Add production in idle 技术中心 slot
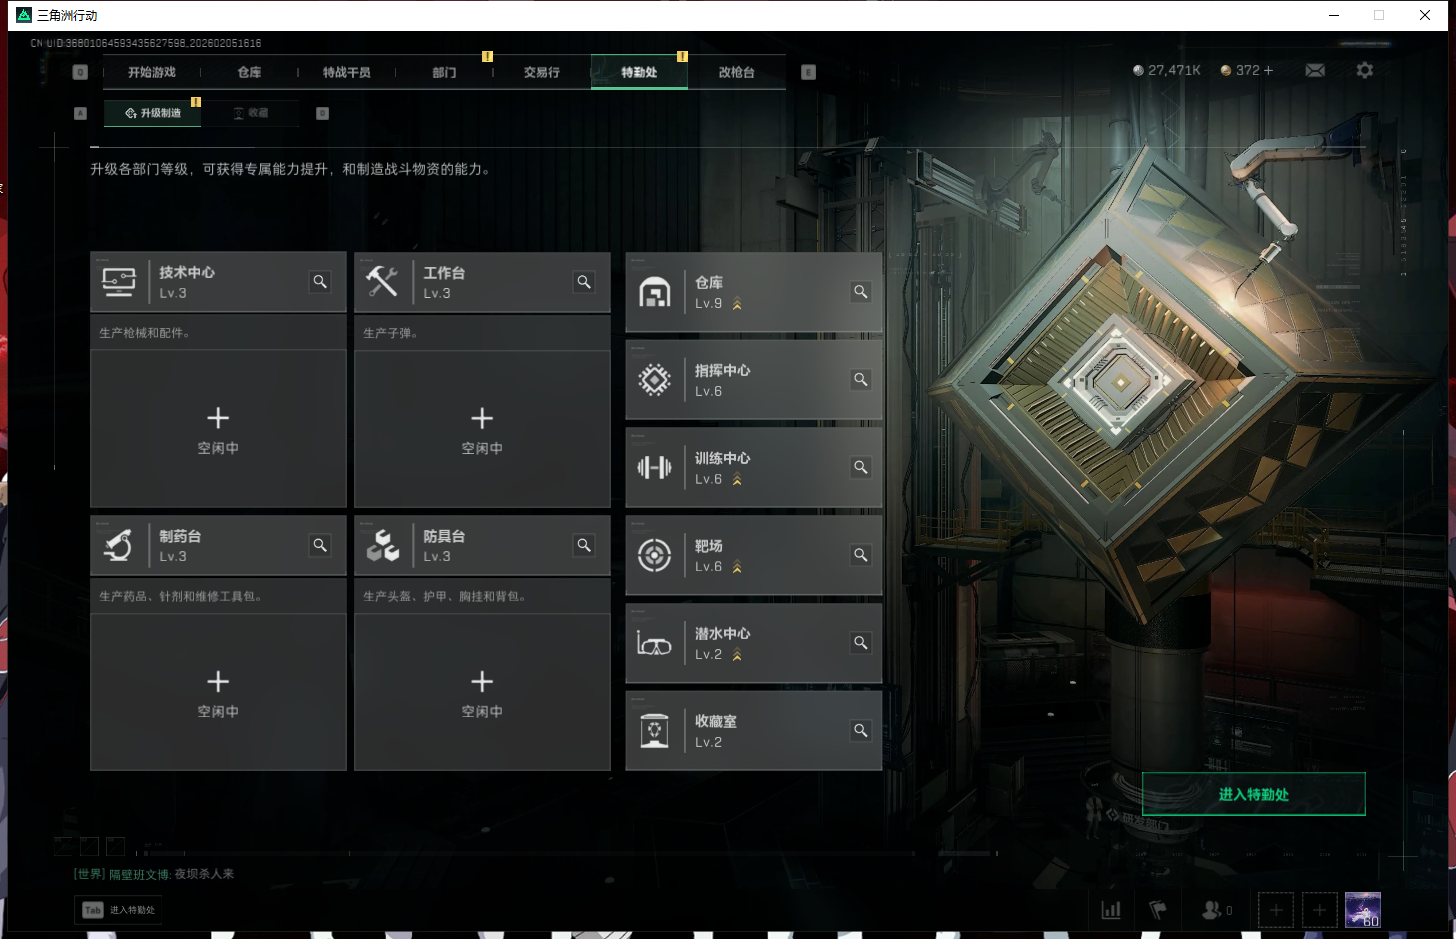This screenshot has width=1456, height=939. [218, 428]
